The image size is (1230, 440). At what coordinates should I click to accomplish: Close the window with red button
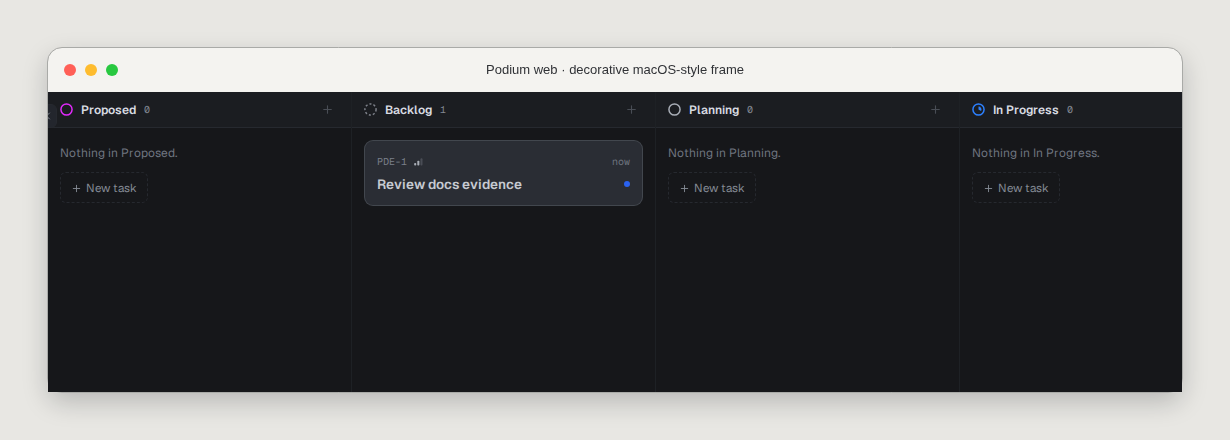click(70, 70)
